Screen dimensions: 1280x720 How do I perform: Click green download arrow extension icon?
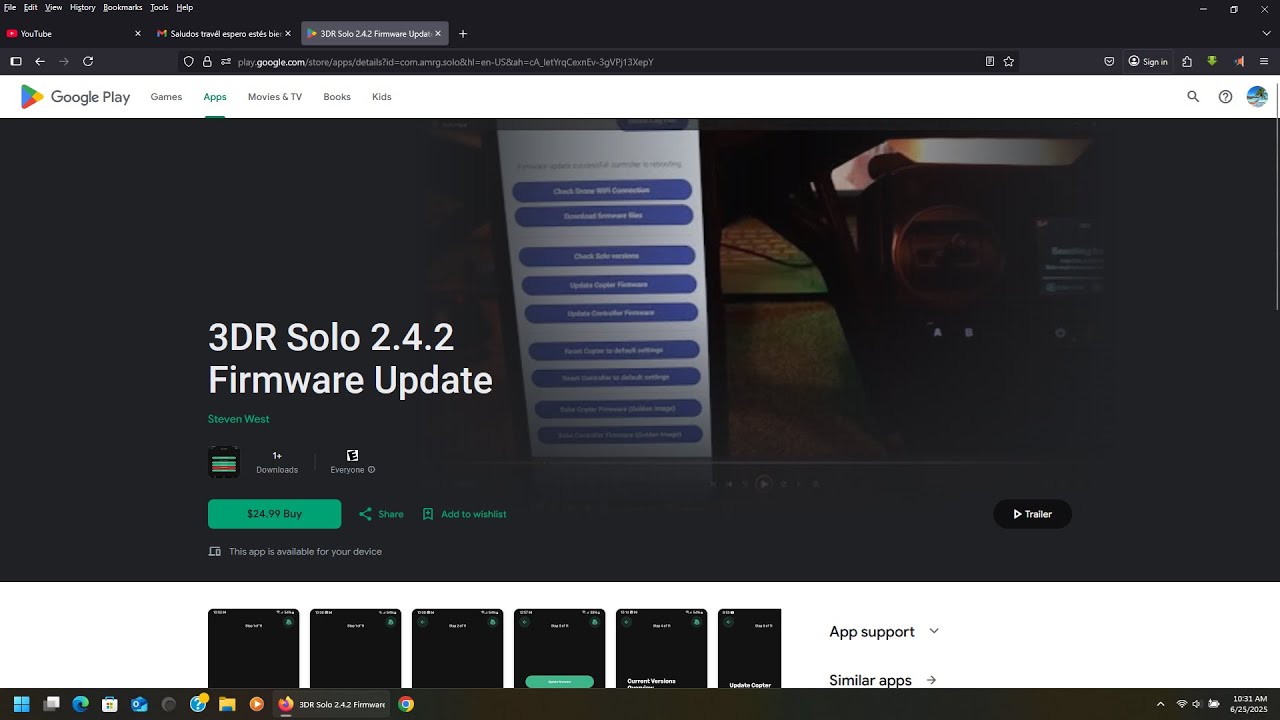point(1212,61)
